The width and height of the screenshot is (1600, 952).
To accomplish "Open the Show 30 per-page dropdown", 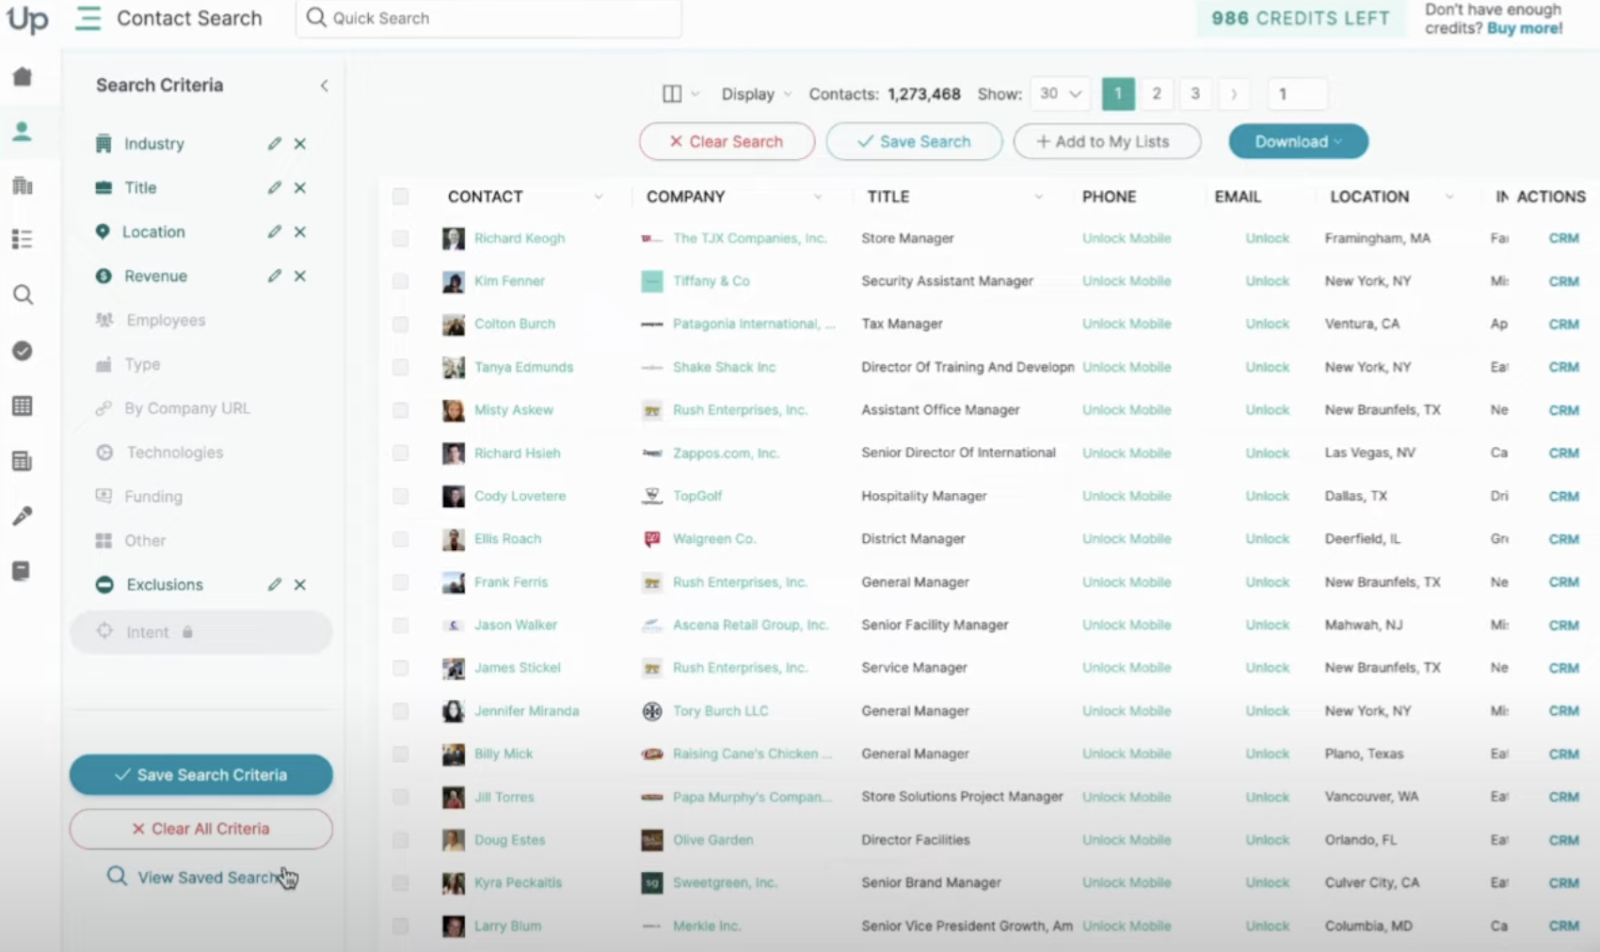I will pyautogui.click(x=1060, y=94).
